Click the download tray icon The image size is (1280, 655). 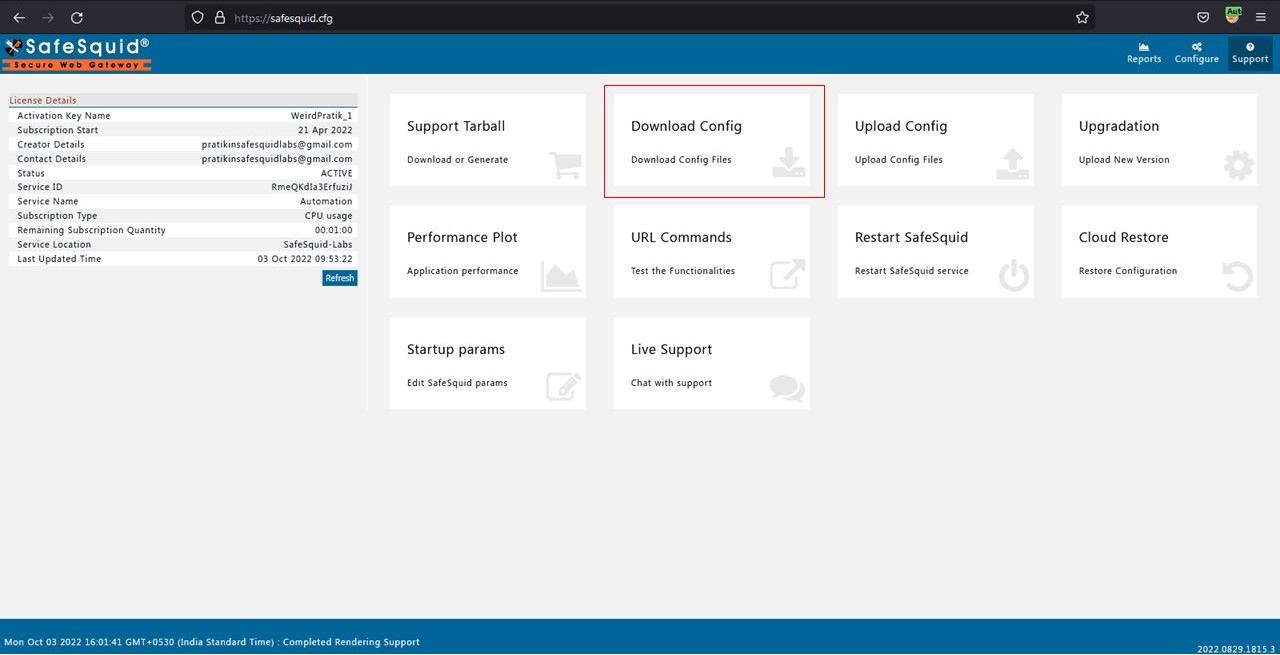[x=789, y=164]
